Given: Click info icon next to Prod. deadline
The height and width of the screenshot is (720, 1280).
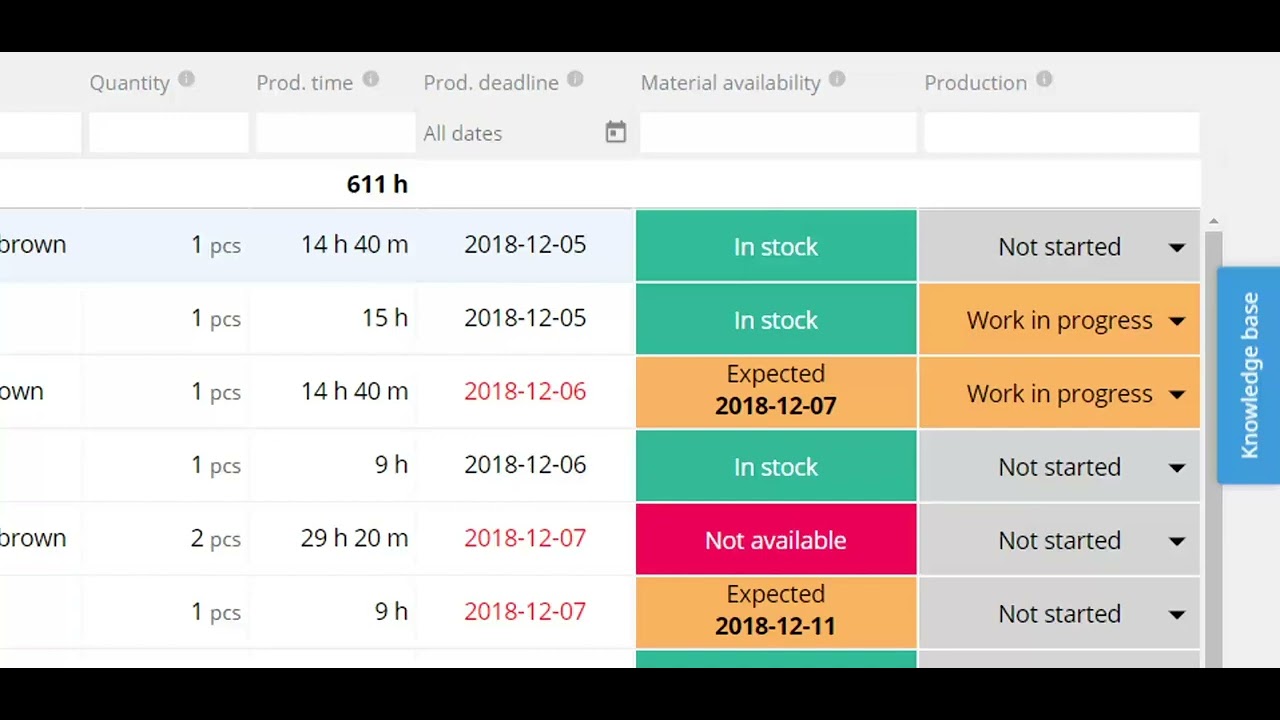Looking at the screenshot, I should point(575,80).
